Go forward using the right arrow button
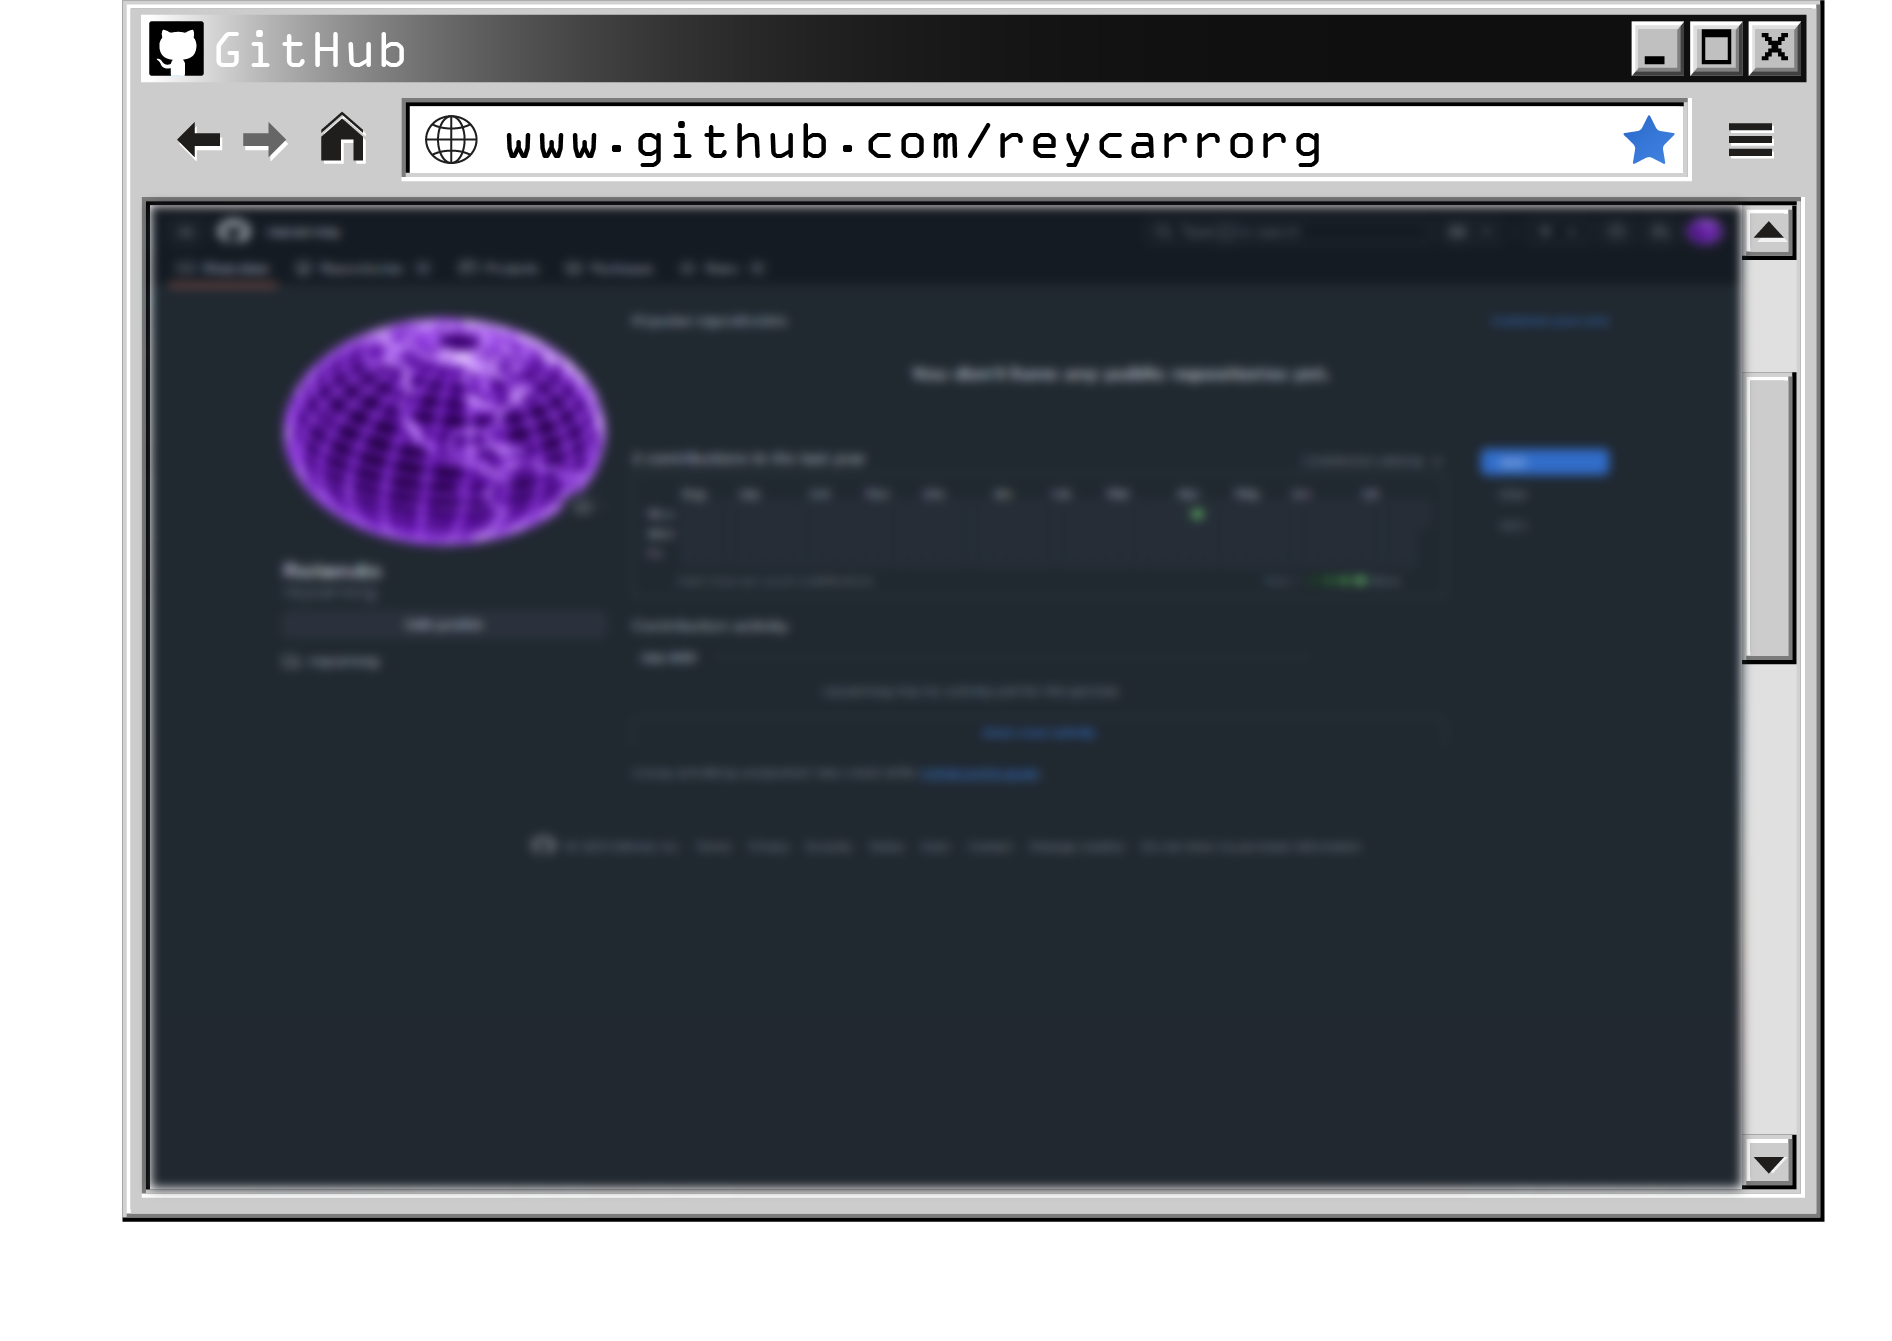1892x1341 pixels. (265, 140)
